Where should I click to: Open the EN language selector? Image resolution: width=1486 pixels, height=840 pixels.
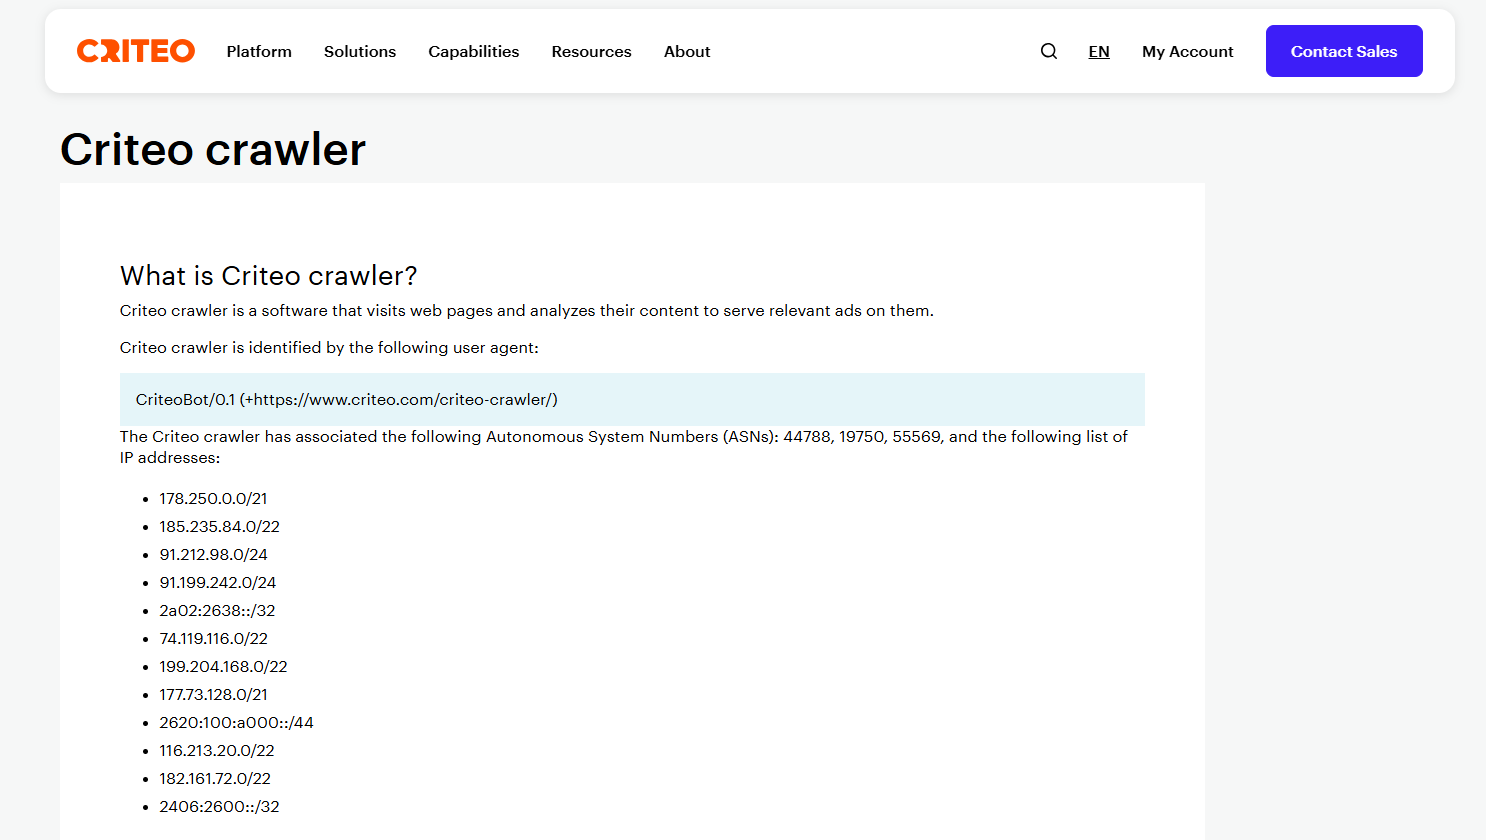(x=1099, y=51)
